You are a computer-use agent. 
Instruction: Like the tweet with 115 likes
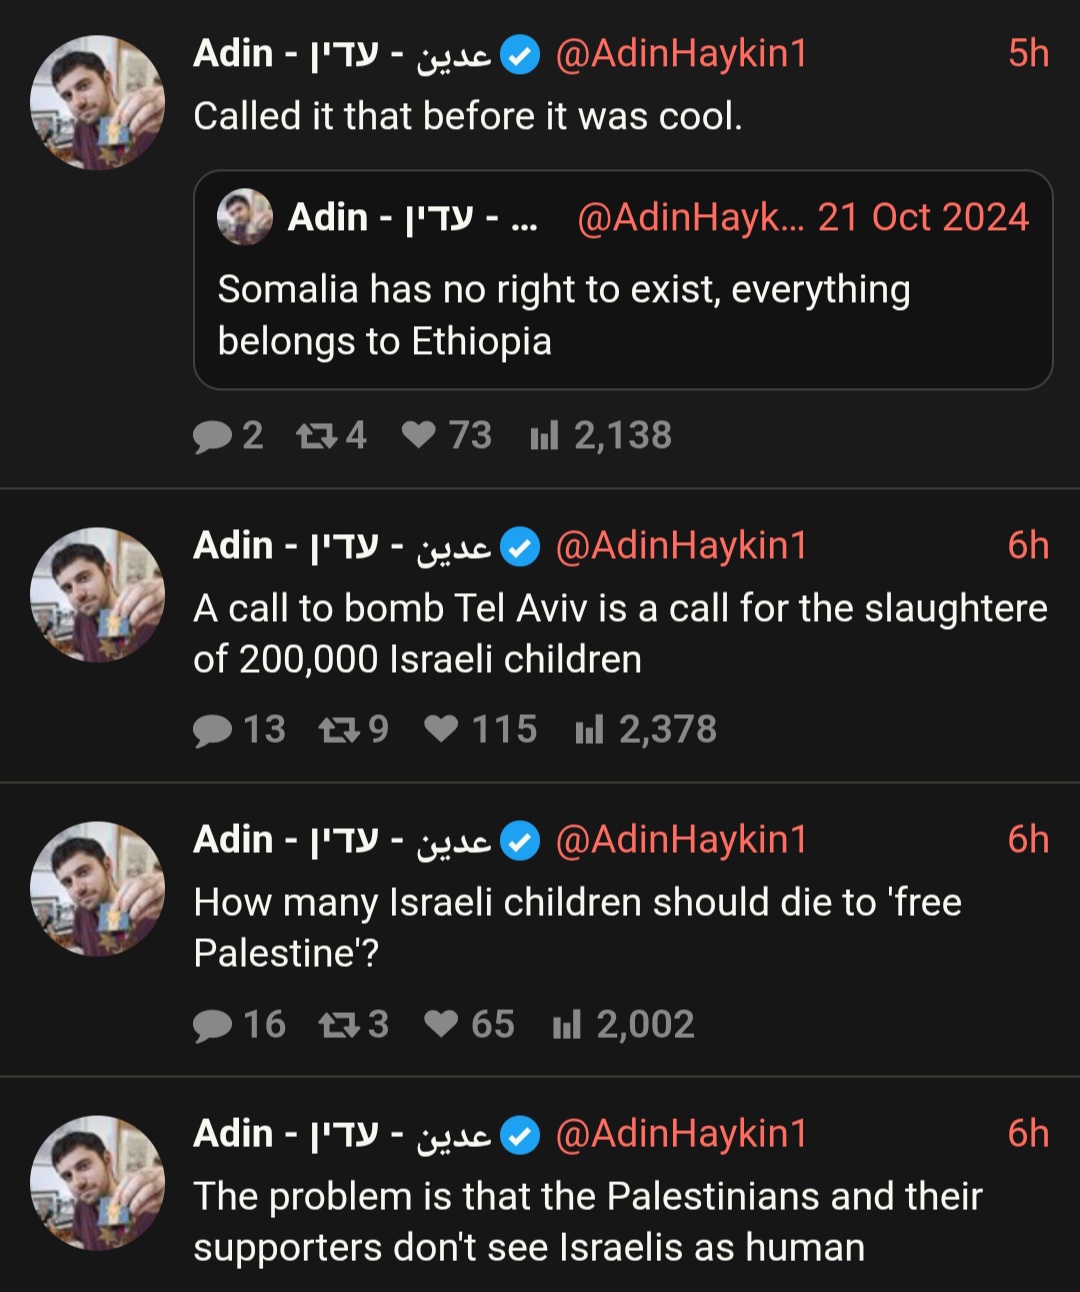(x=480, y=730)
